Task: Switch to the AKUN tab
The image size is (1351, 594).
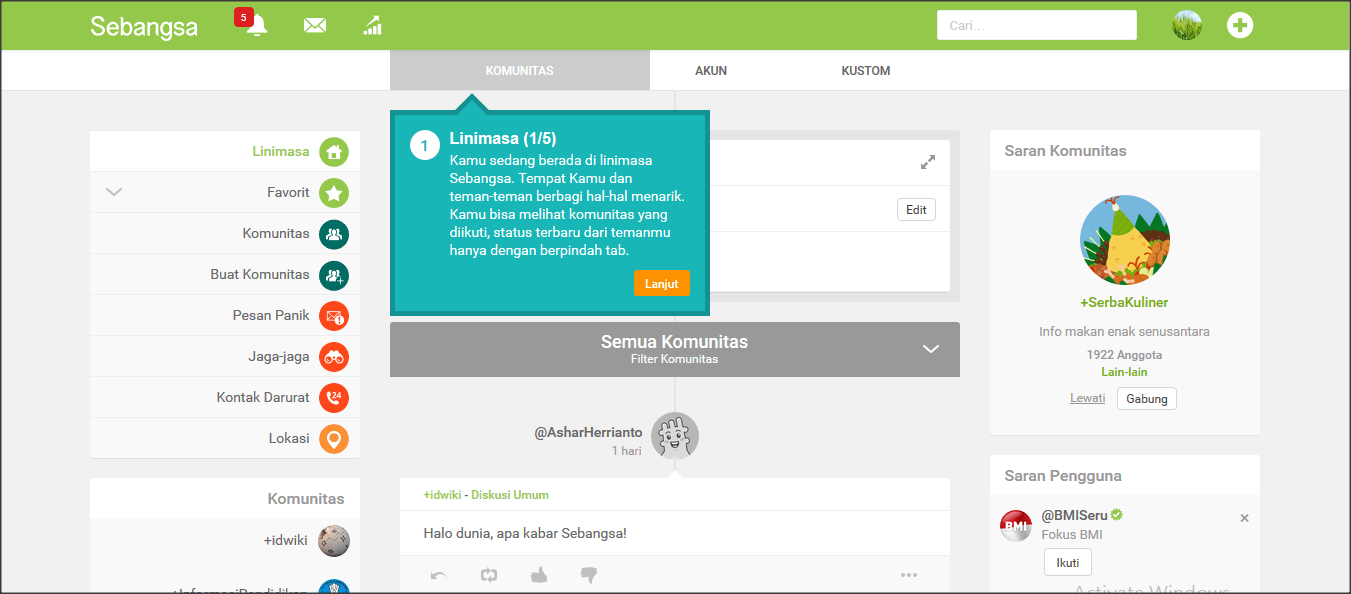Action: 711,71
